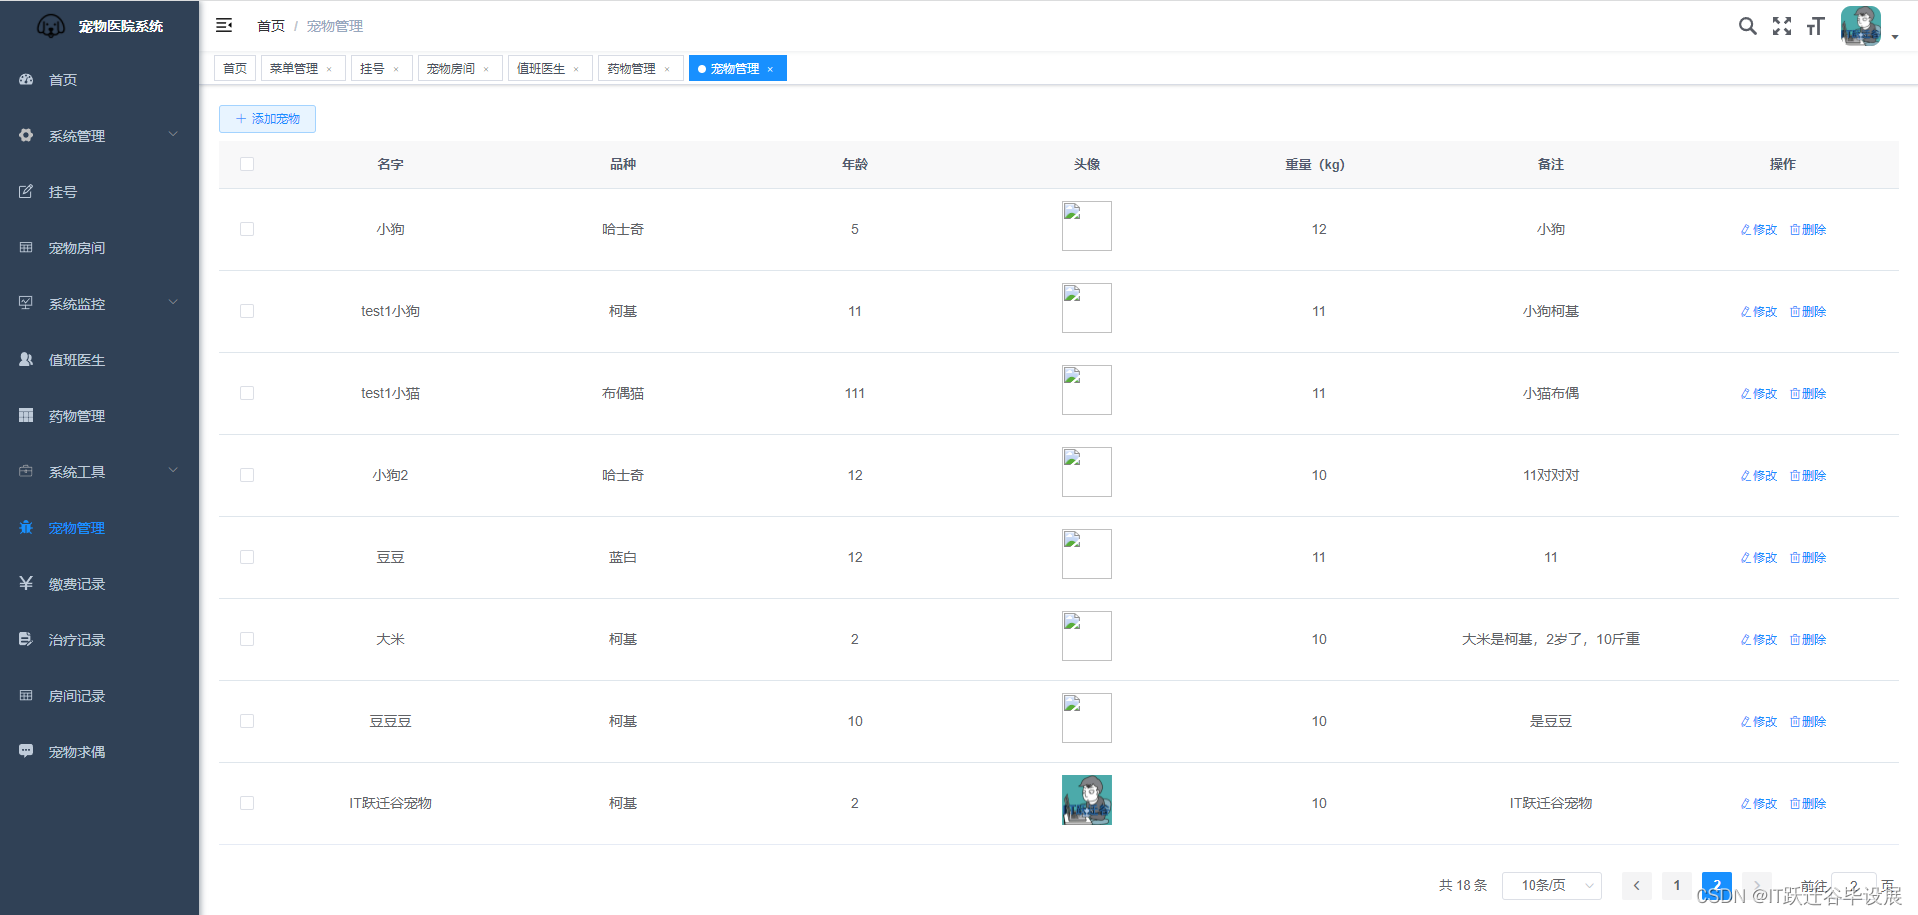Go to pagination page 1
1918x915 pixels.
[1677, 885]
